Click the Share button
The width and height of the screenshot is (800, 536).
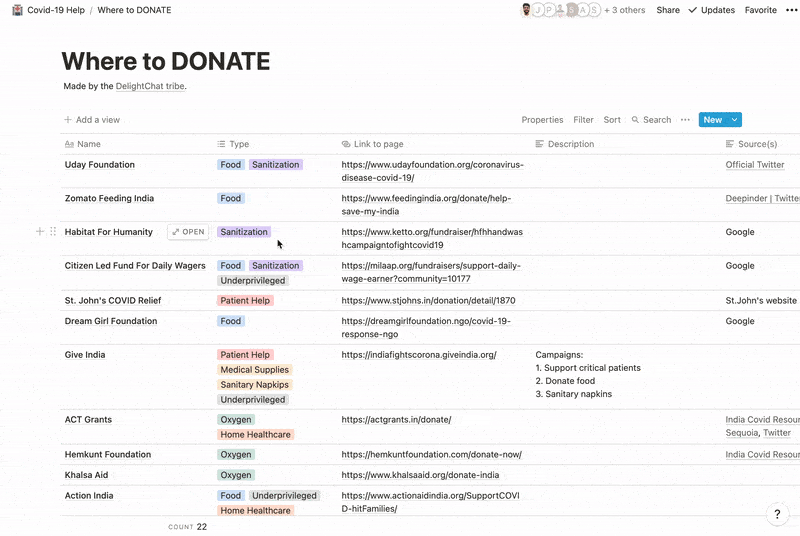point(668,10)
